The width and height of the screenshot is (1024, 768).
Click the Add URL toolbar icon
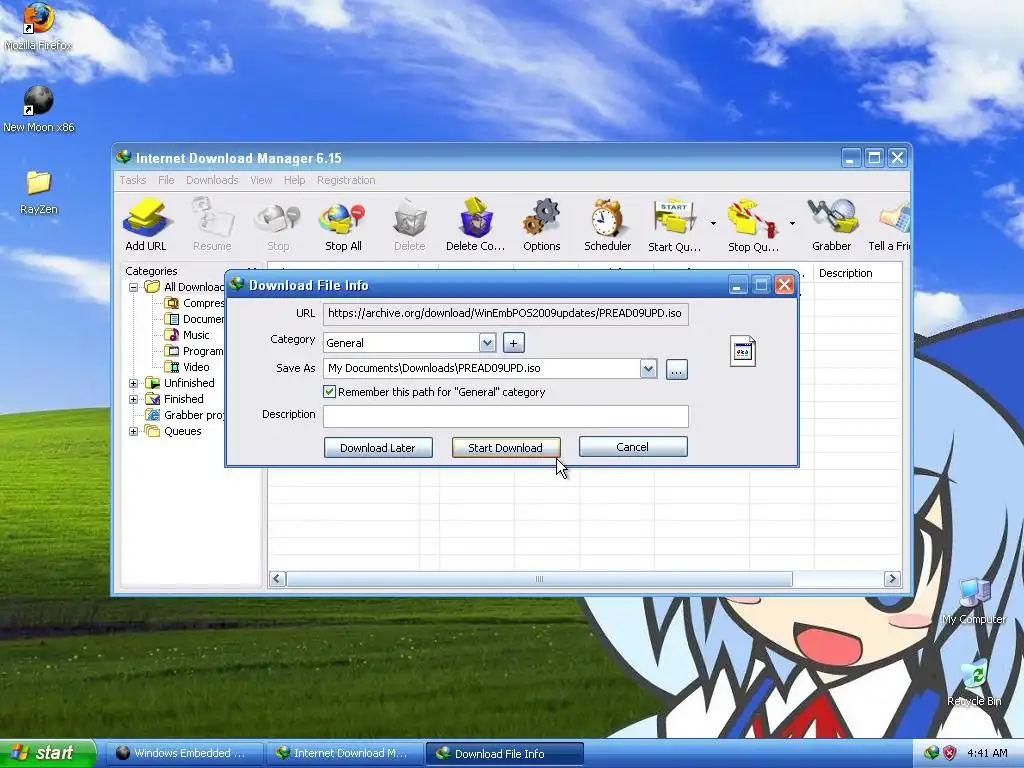(x=146, y=225)
